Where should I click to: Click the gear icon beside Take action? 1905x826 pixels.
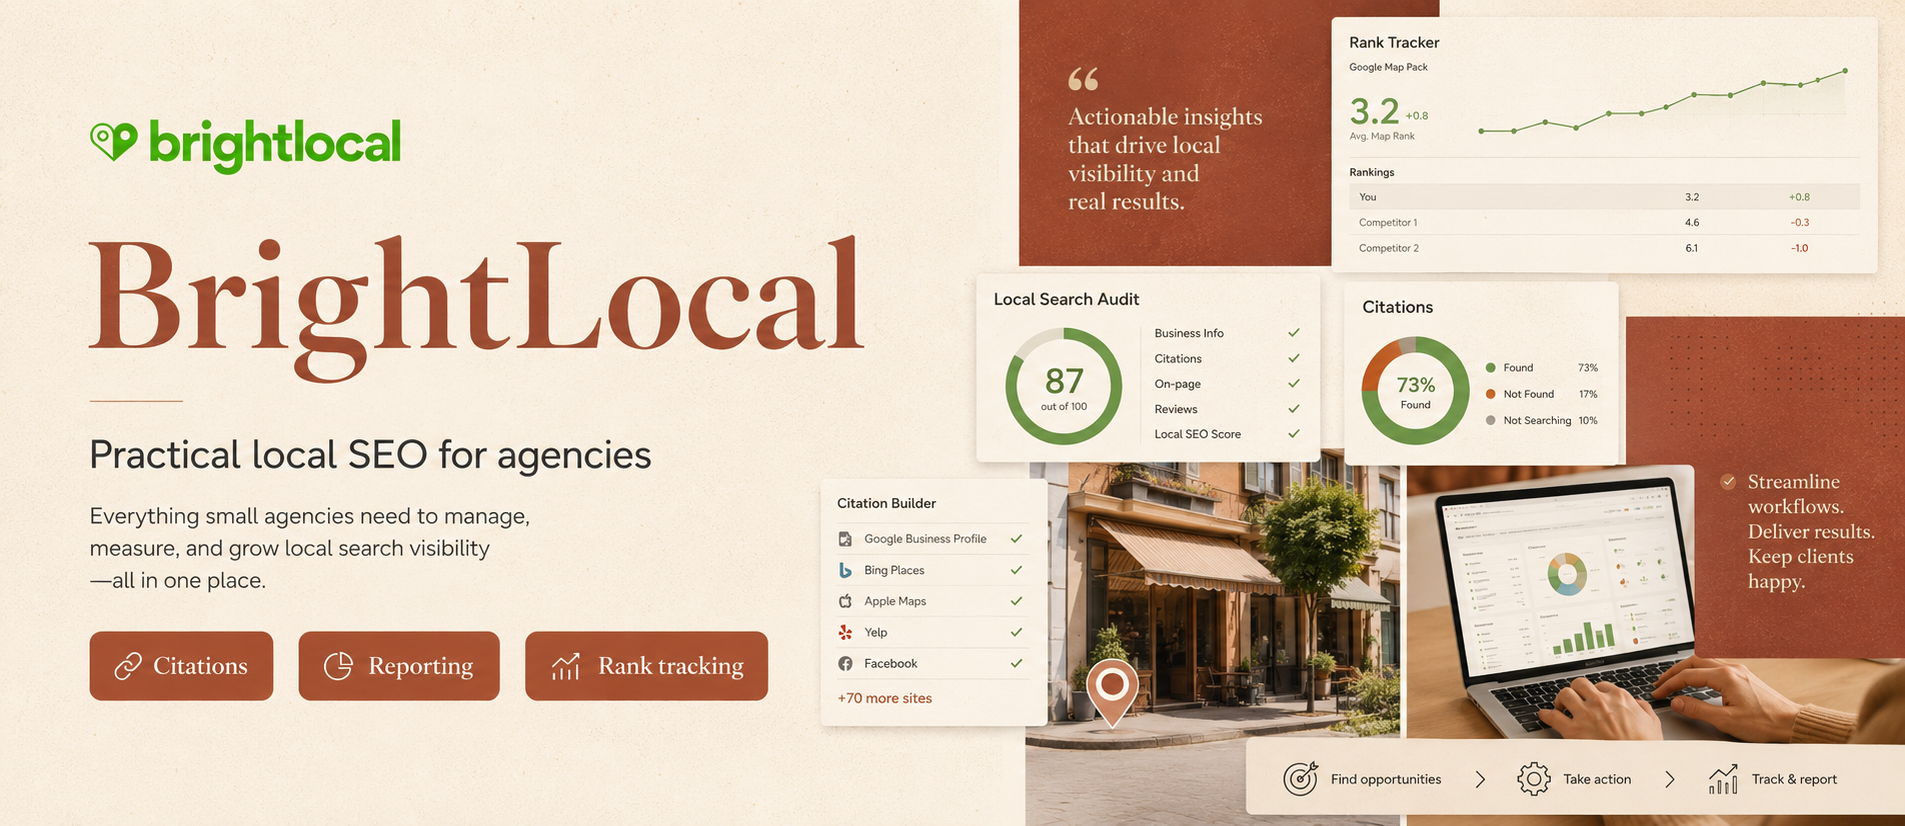[1533, 779]
